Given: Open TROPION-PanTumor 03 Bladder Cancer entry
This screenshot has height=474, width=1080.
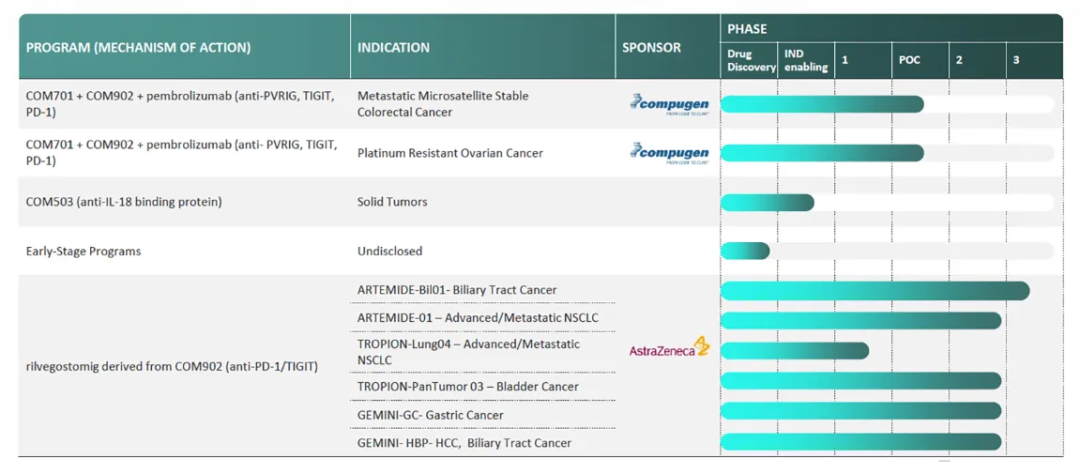Looking at the screenshot, I should (x=467, y=386).
